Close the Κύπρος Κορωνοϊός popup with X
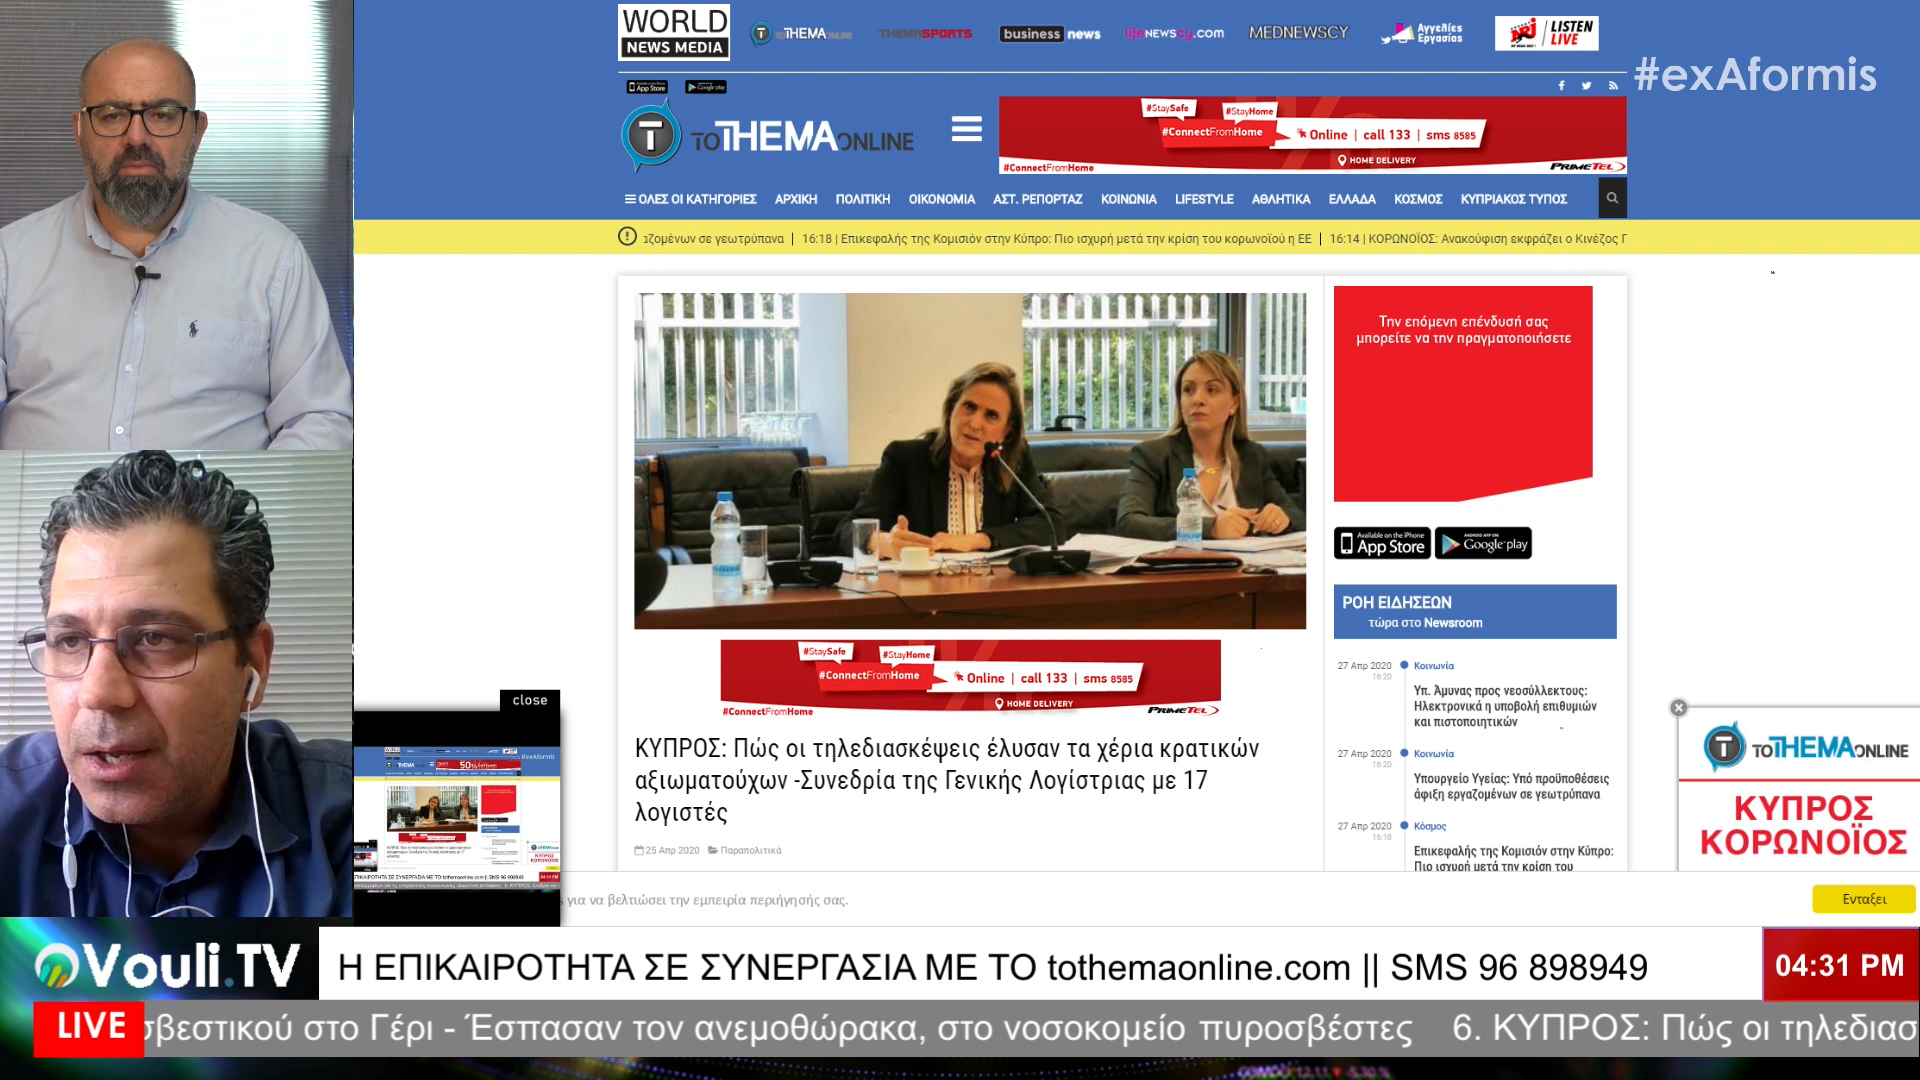Viewport: 1920px width, 1080px height. pyautogui.click(x=1679, y=708)
